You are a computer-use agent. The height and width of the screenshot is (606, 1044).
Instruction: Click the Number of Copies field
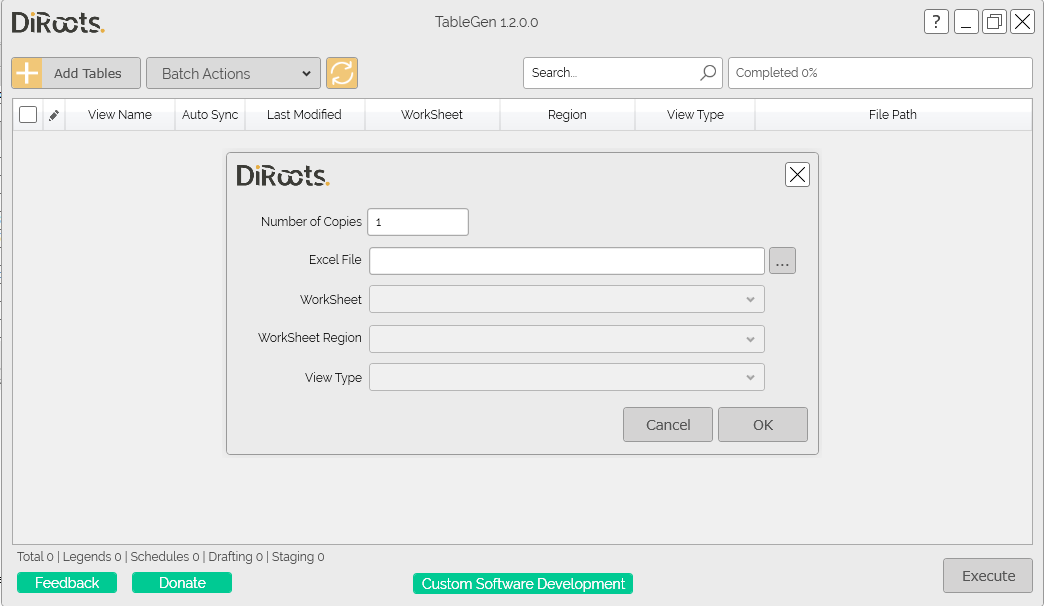(x=418, y=222)
